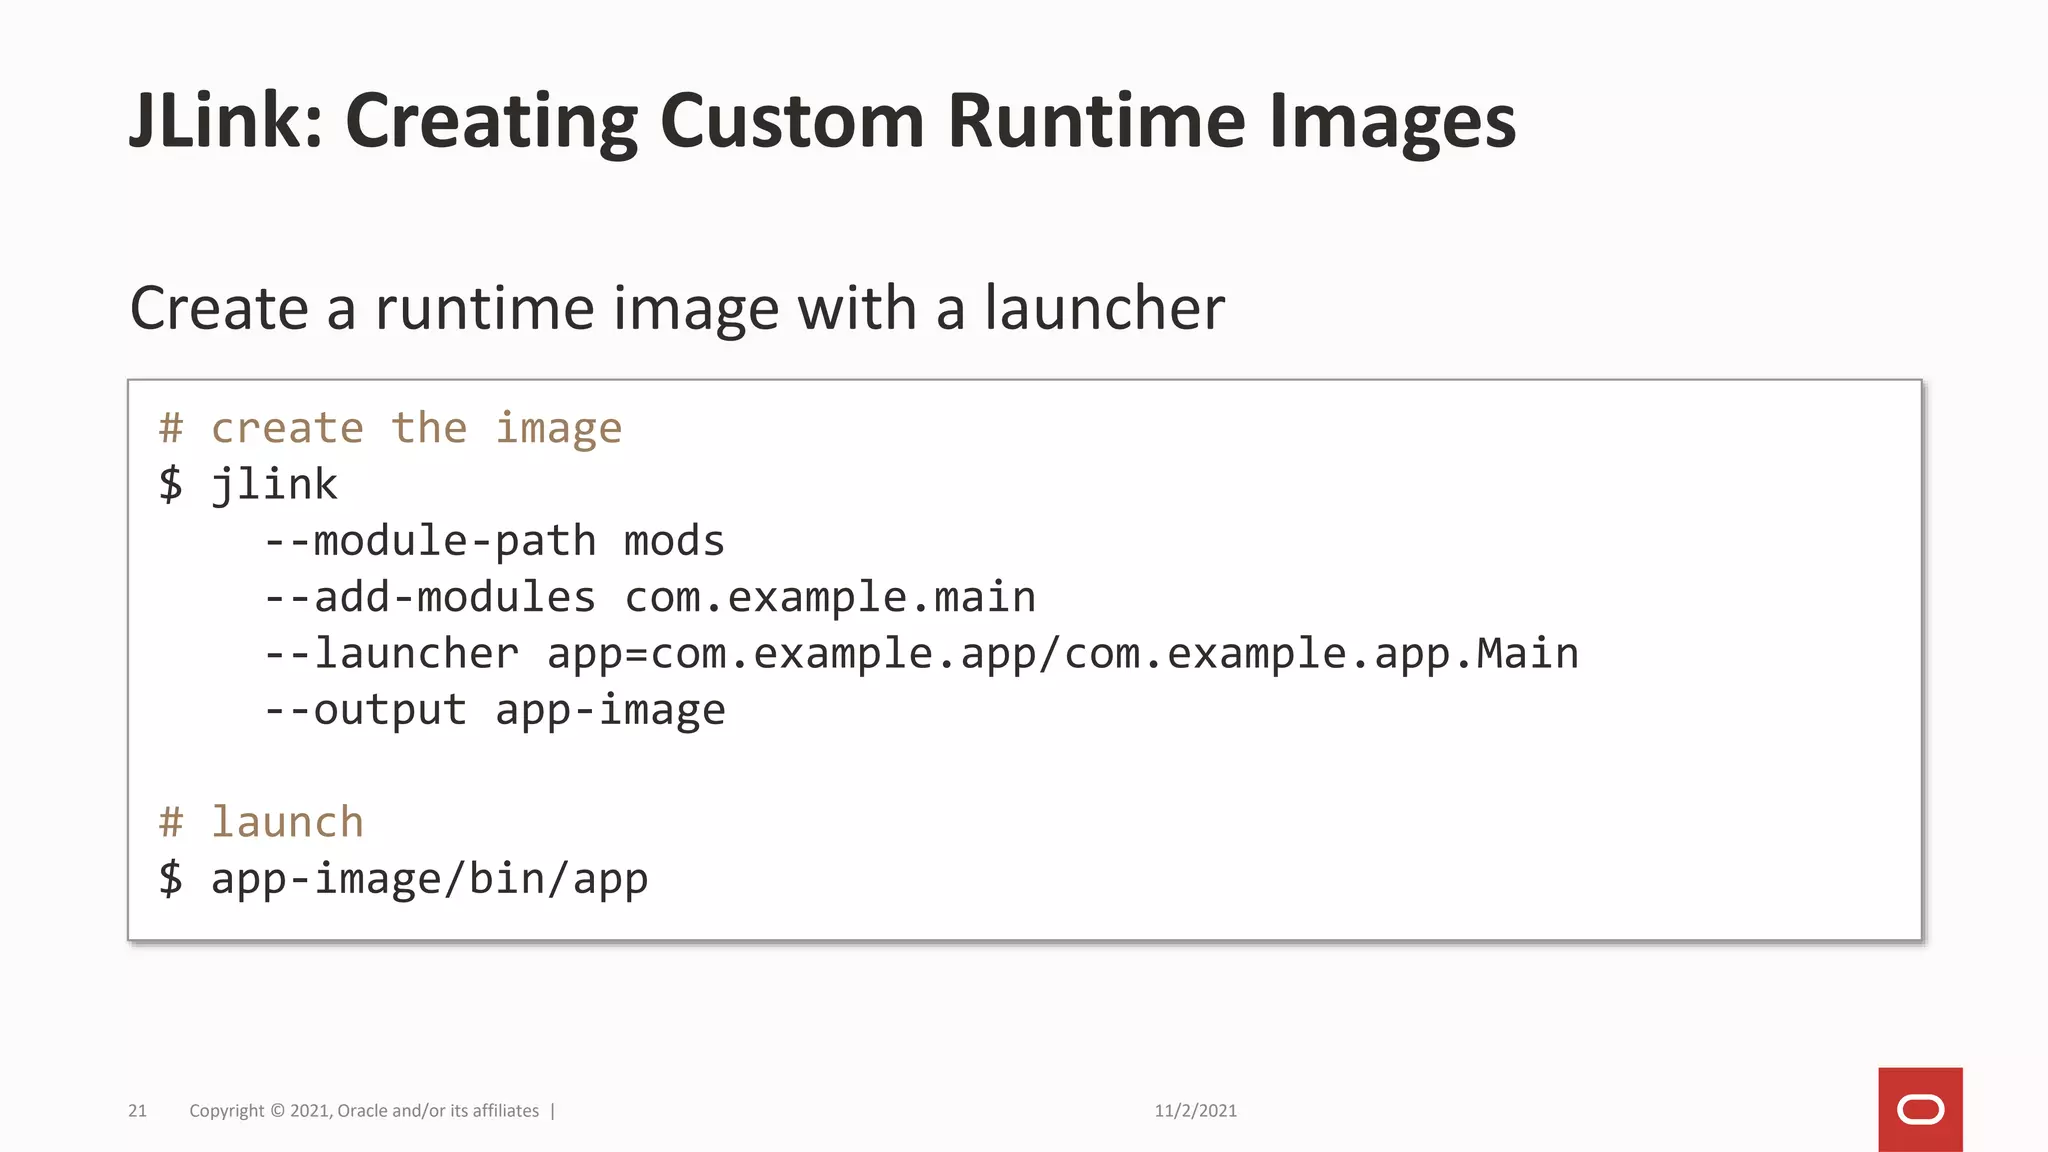
Task: Click the copyright notice 'Copyright © 2021, Oracle and/or its affiliates'
Action: coord(364,1110)
